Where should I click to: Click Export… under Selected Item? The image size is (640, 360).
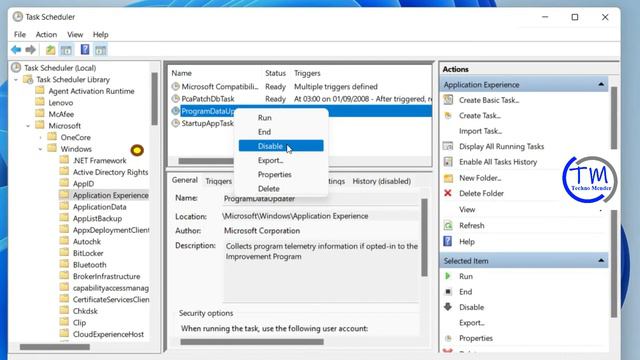[x=472, y=322]
